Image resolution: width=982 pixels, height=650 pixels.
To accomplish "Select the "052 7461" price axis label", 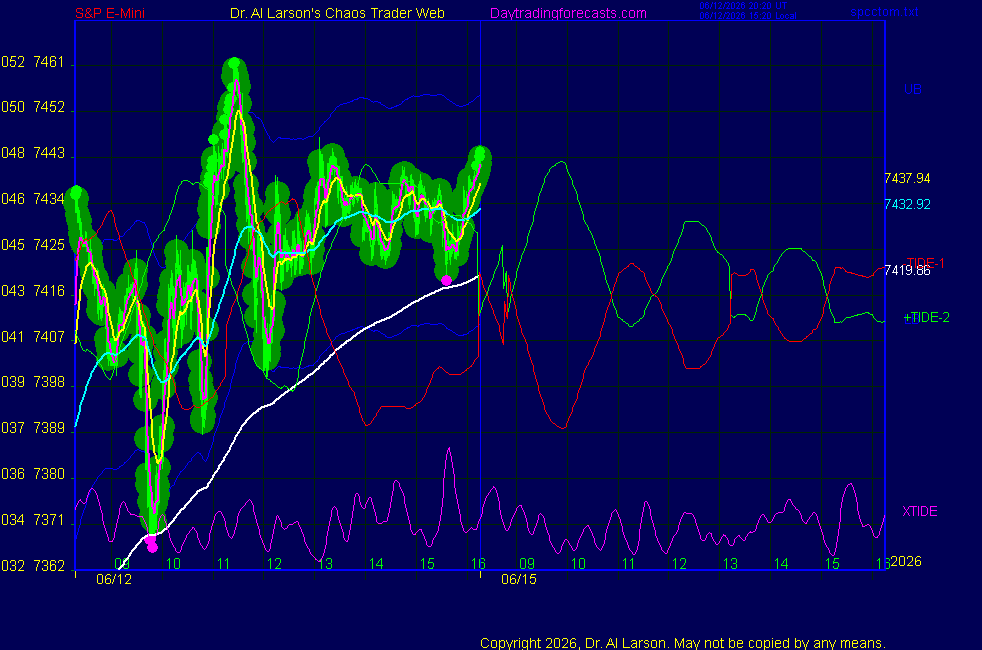I will pyautogui.click(x=33, y=62).
